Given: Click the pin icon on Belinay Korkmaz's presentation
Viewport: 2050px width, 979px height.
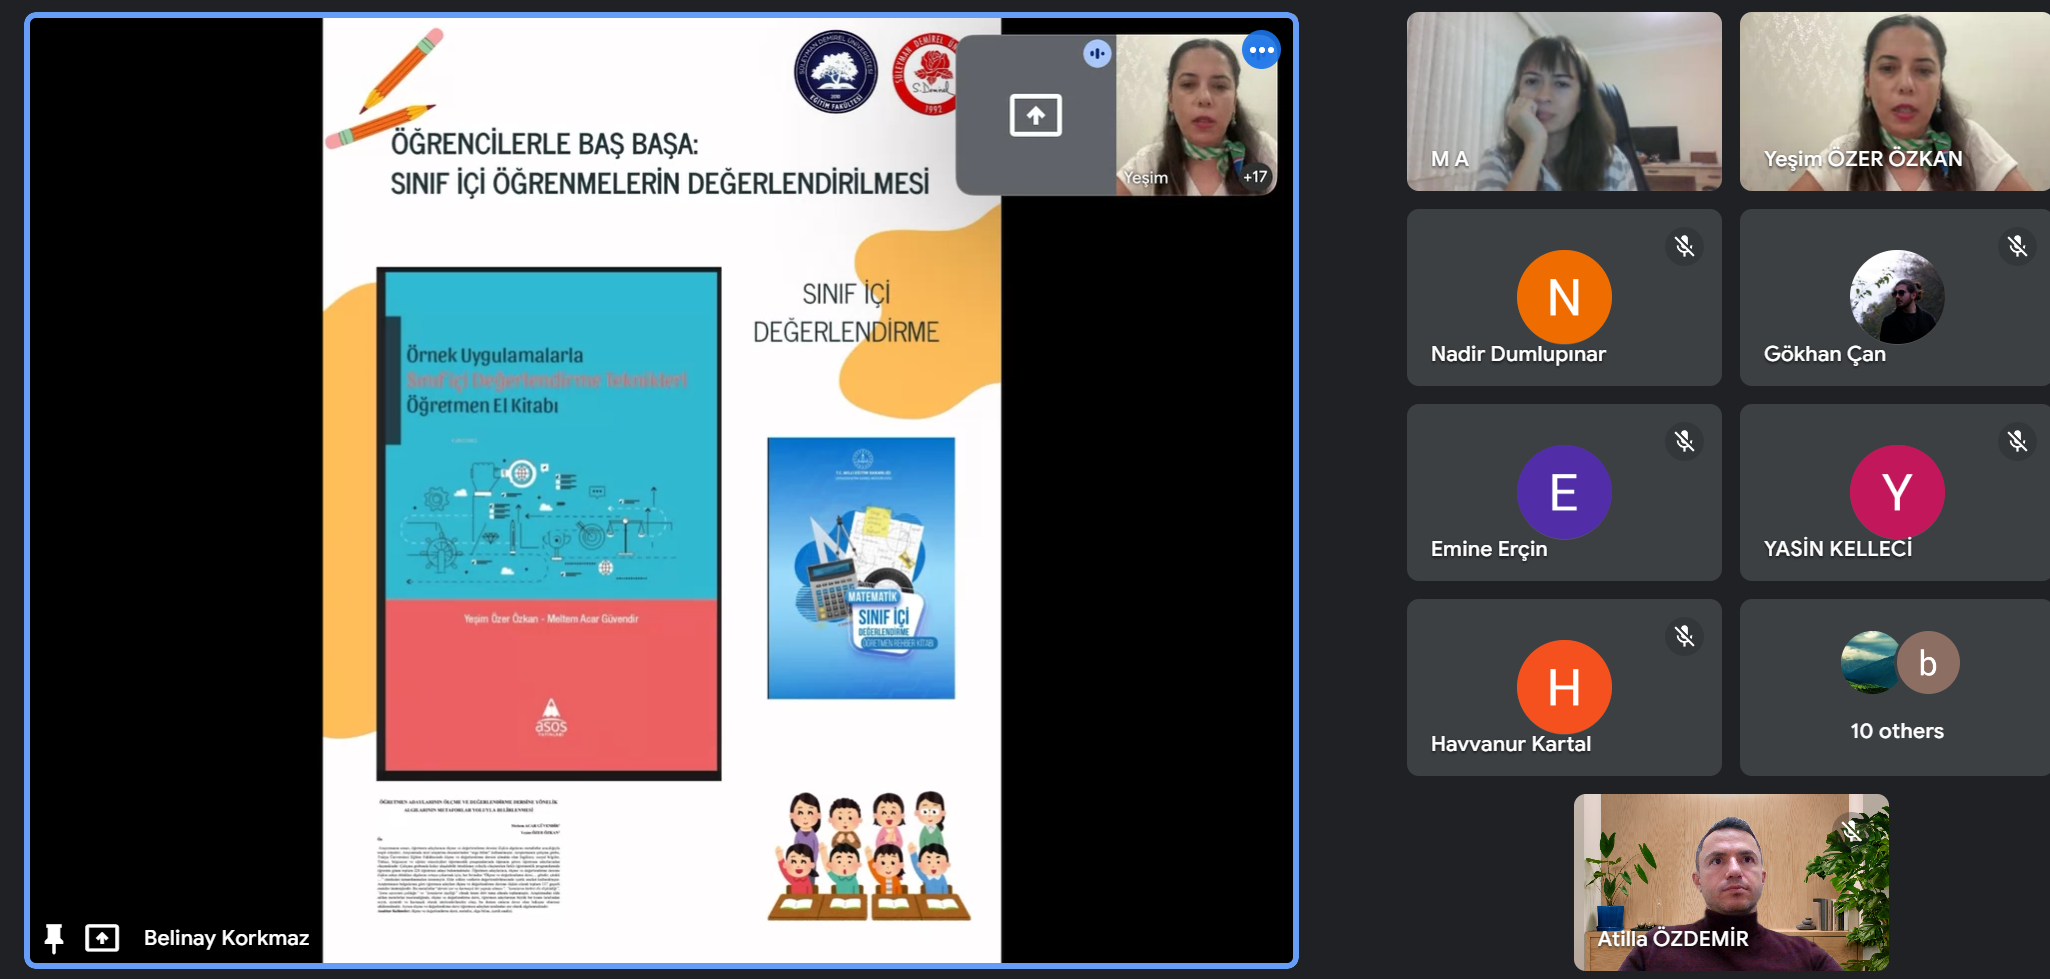Looking at the screenshot, I should 54,938.
